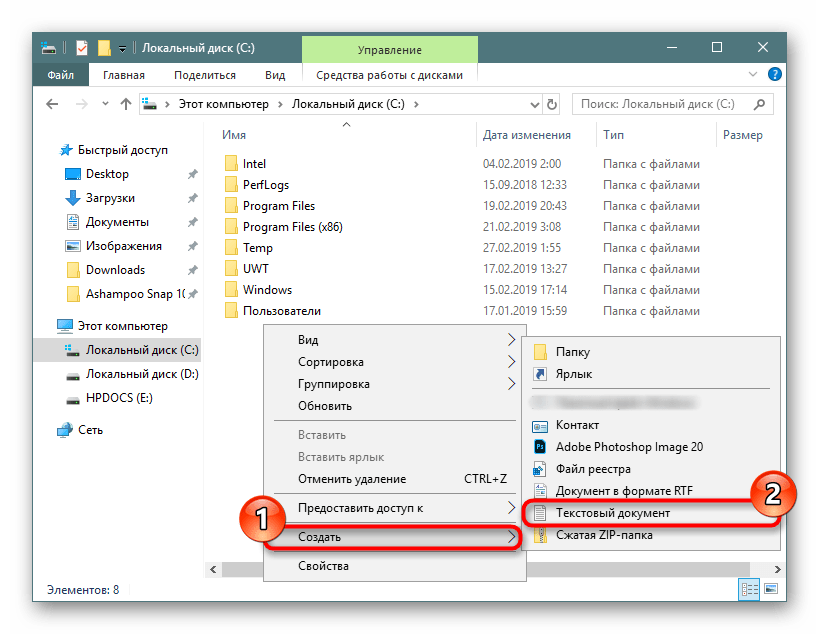
Task: Select Текстовый документ from the submenu
Action: click(x=612, y=513)
